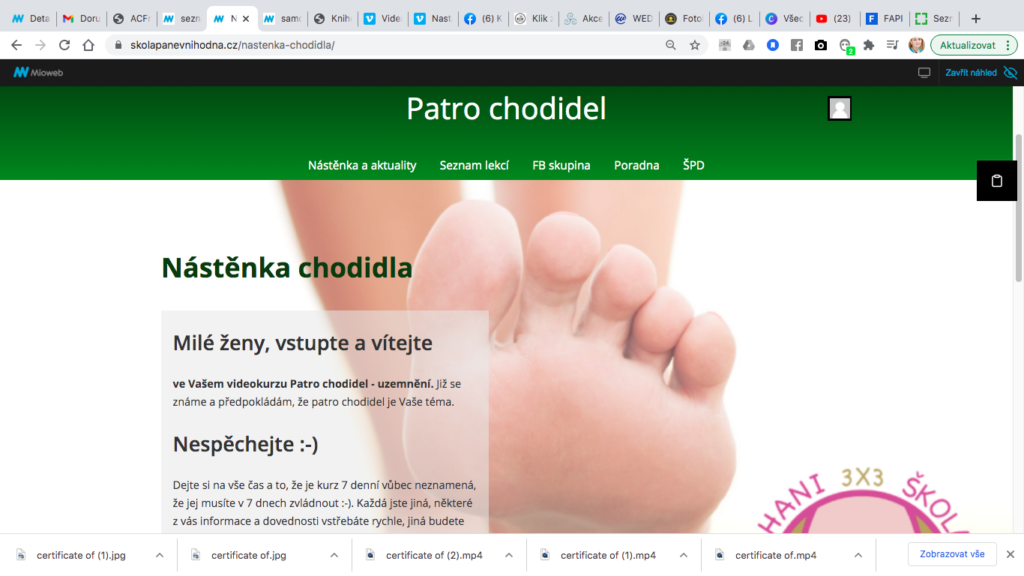Open the blue bookmark extension
Viewport: 1024px width, 576px height.
(773, 45)
